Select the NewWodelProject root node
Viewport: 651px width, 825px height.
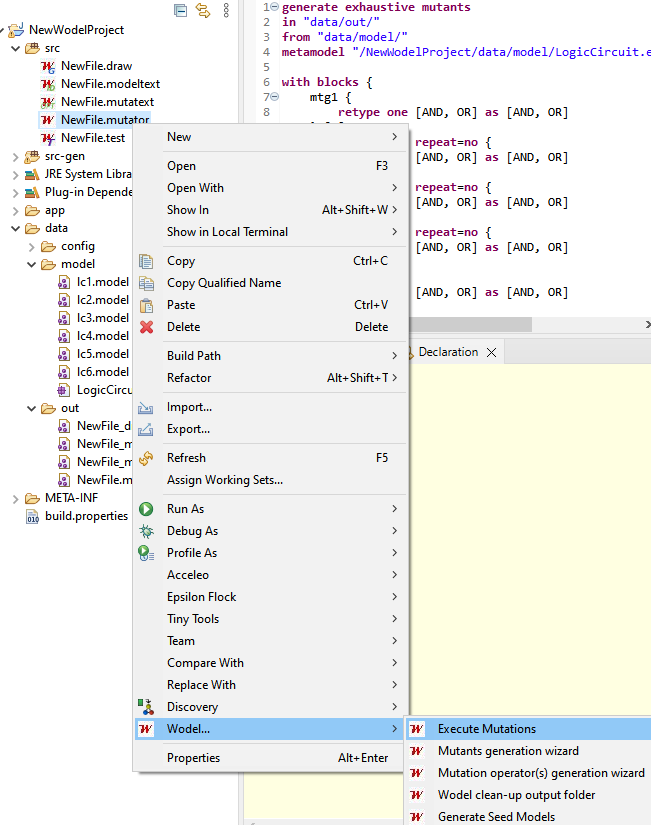tap(76, 30)
